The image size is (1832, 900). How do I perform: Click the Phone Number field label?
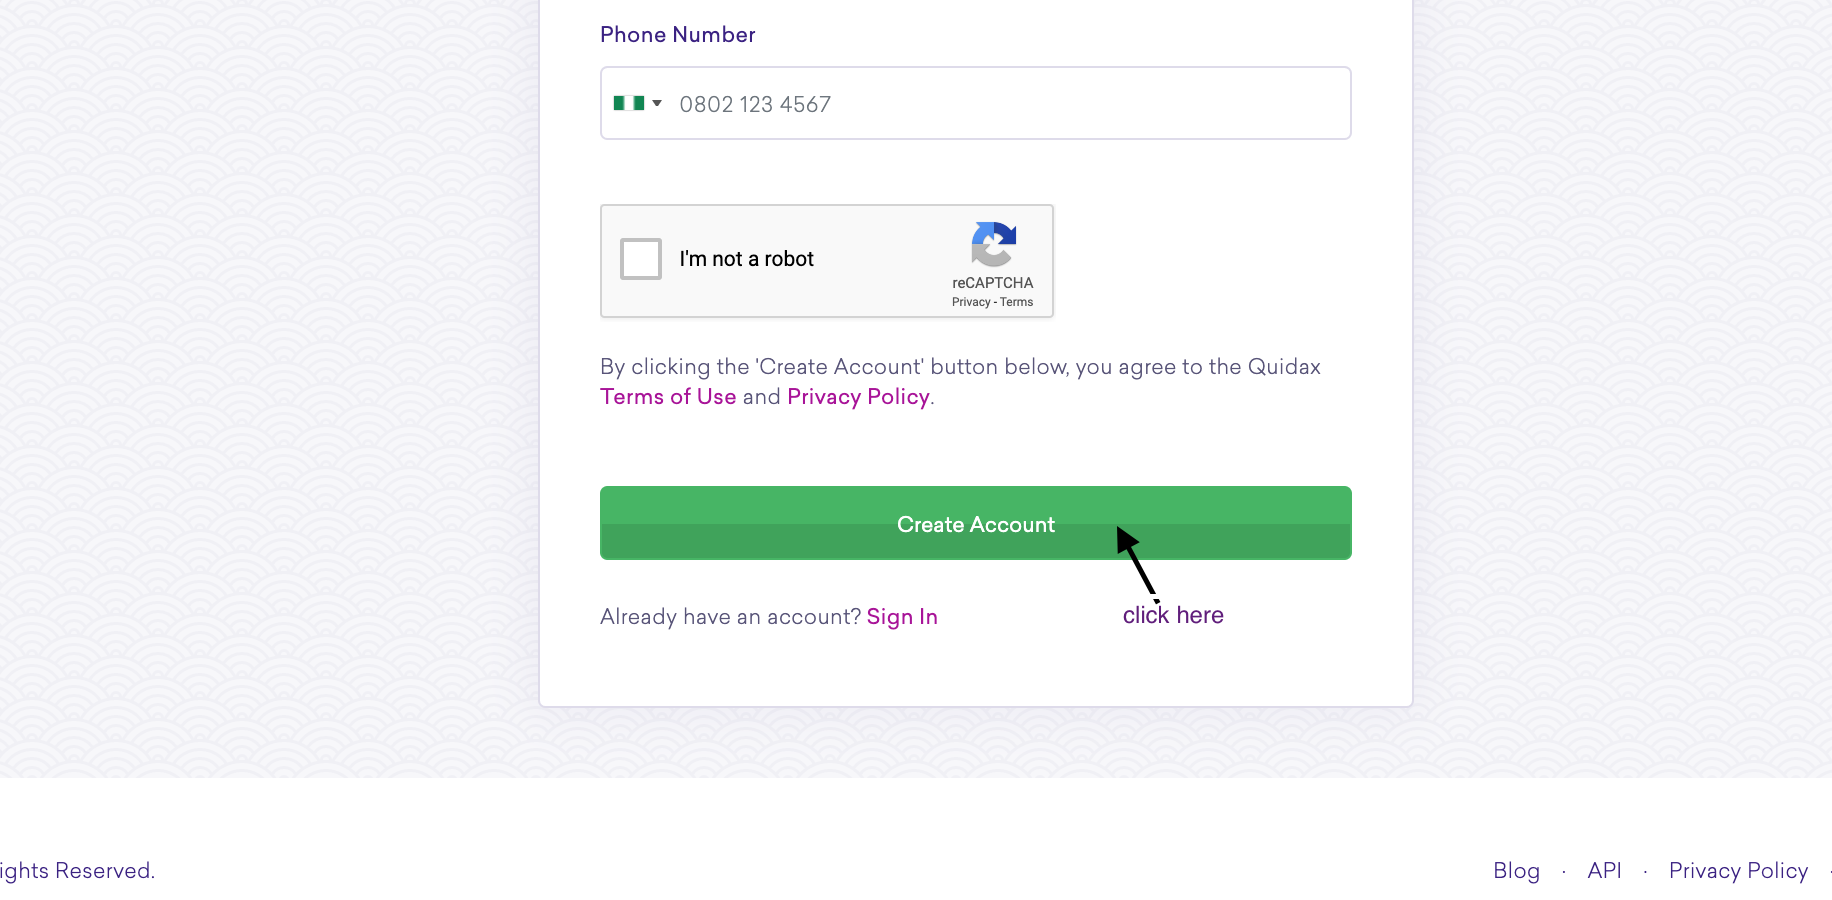678,35
